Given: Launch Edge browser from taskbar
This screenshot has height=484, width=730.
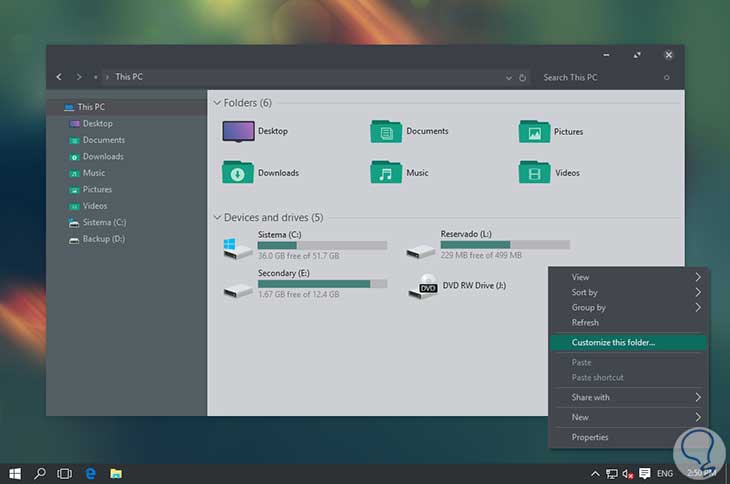Looking at the screenshot, I should [x=91, y=474].
